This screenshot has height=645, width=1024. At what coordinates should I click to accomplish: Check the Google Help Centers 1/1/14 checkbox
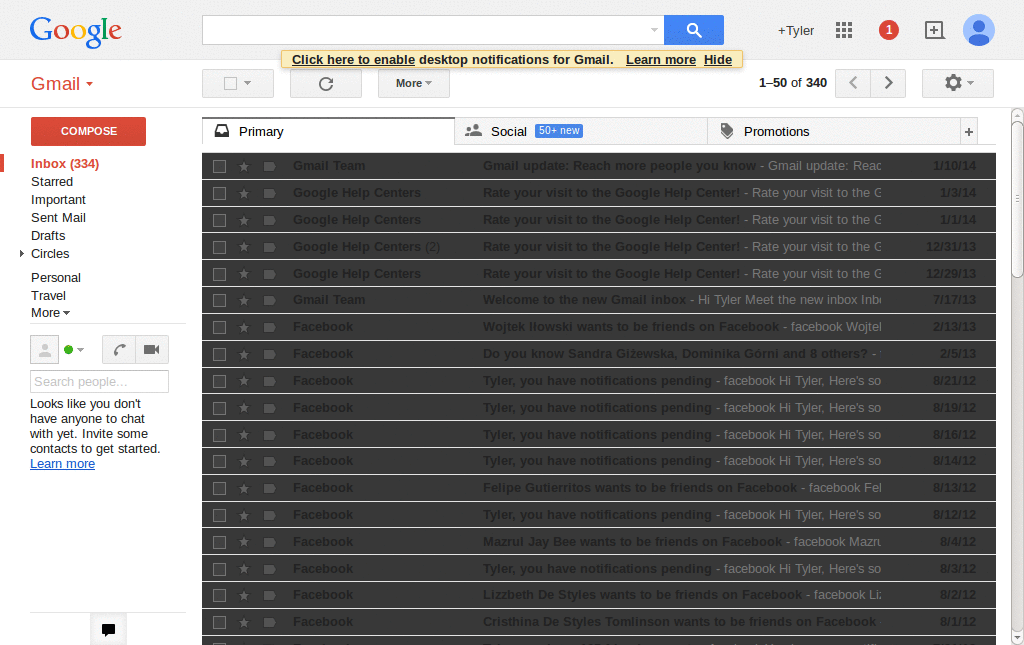tap(219, 221)
